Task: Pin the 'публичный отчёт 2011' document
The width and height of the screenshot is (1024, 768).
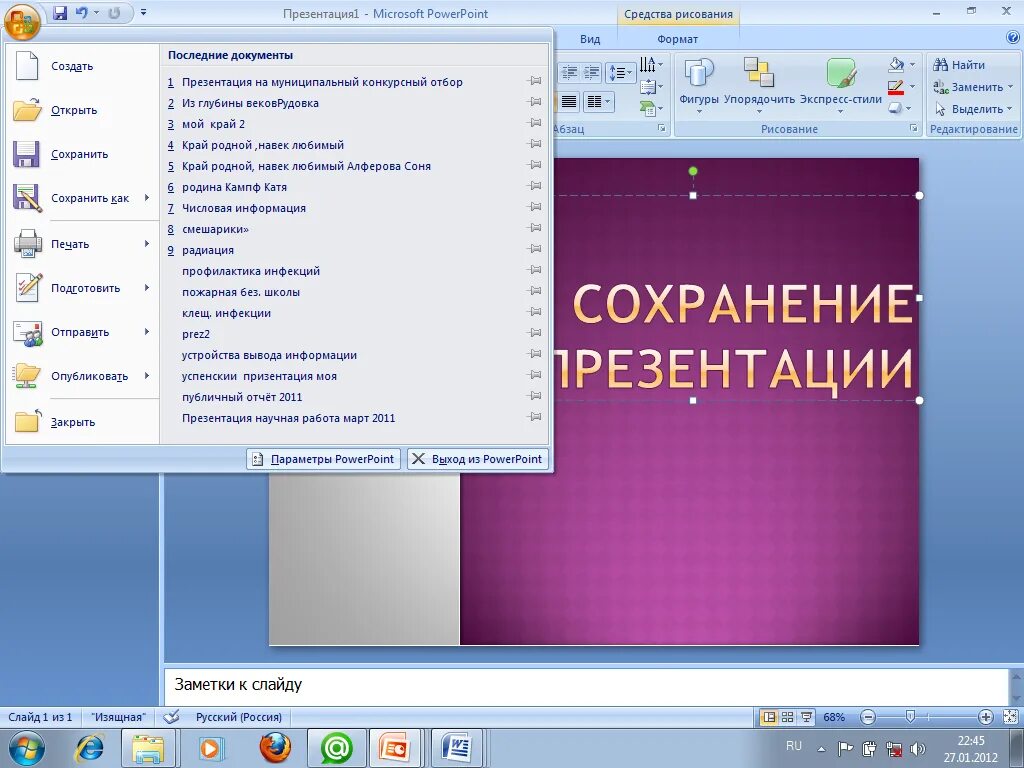Action: pyautogui.click(x=535, y=396)
